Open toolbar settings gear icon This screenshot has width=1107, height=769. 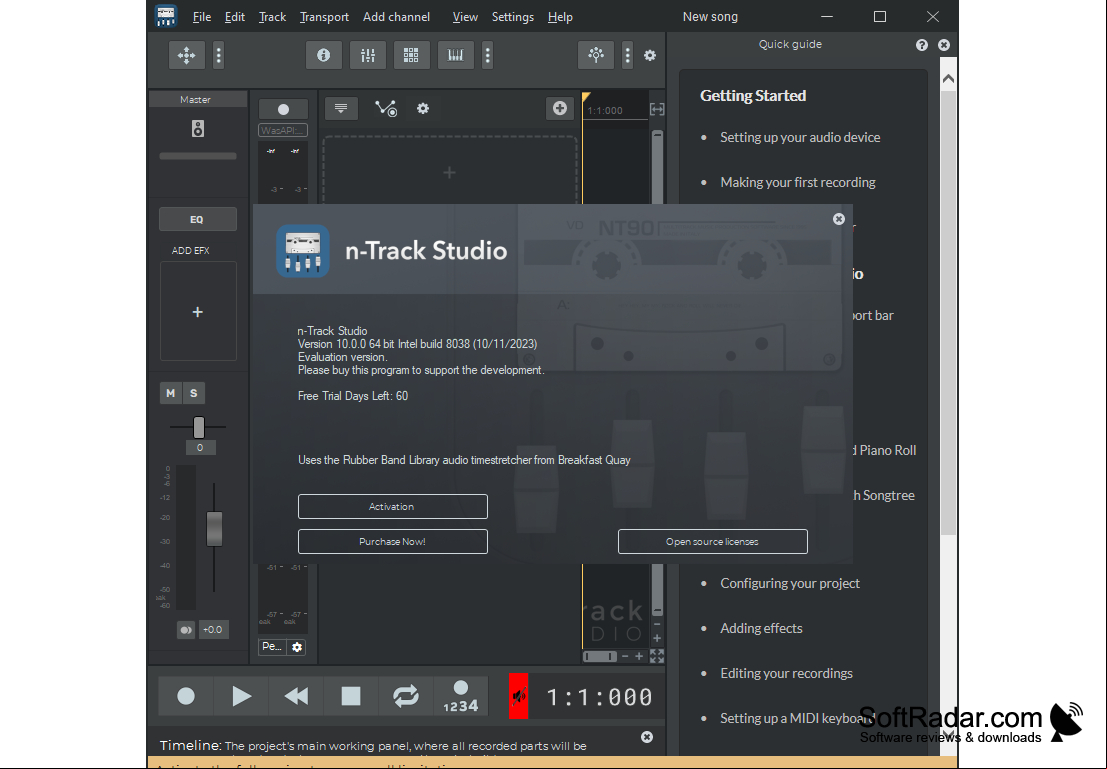(650, 55)
